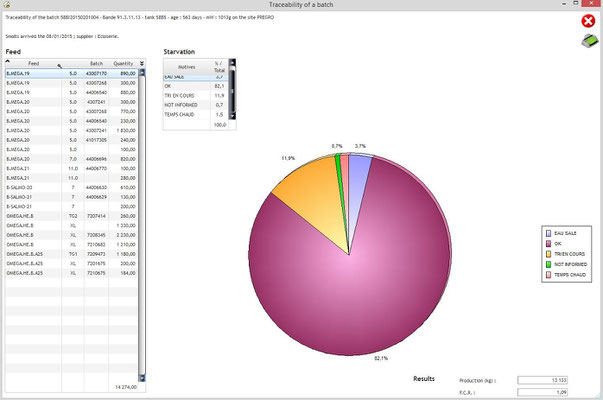
Task: Click the Starvation table scrollbar thumb
Action: [232, 89]
